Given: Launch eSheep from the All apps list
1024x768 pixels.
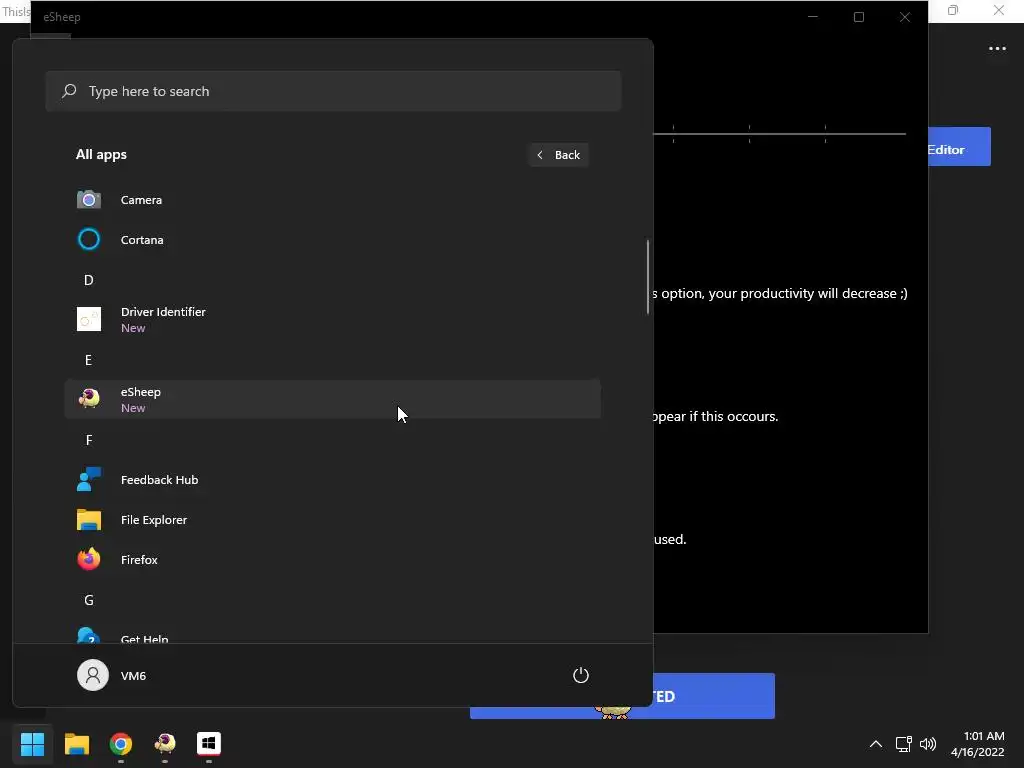Looking at the screenshot, I should point(332,399).
